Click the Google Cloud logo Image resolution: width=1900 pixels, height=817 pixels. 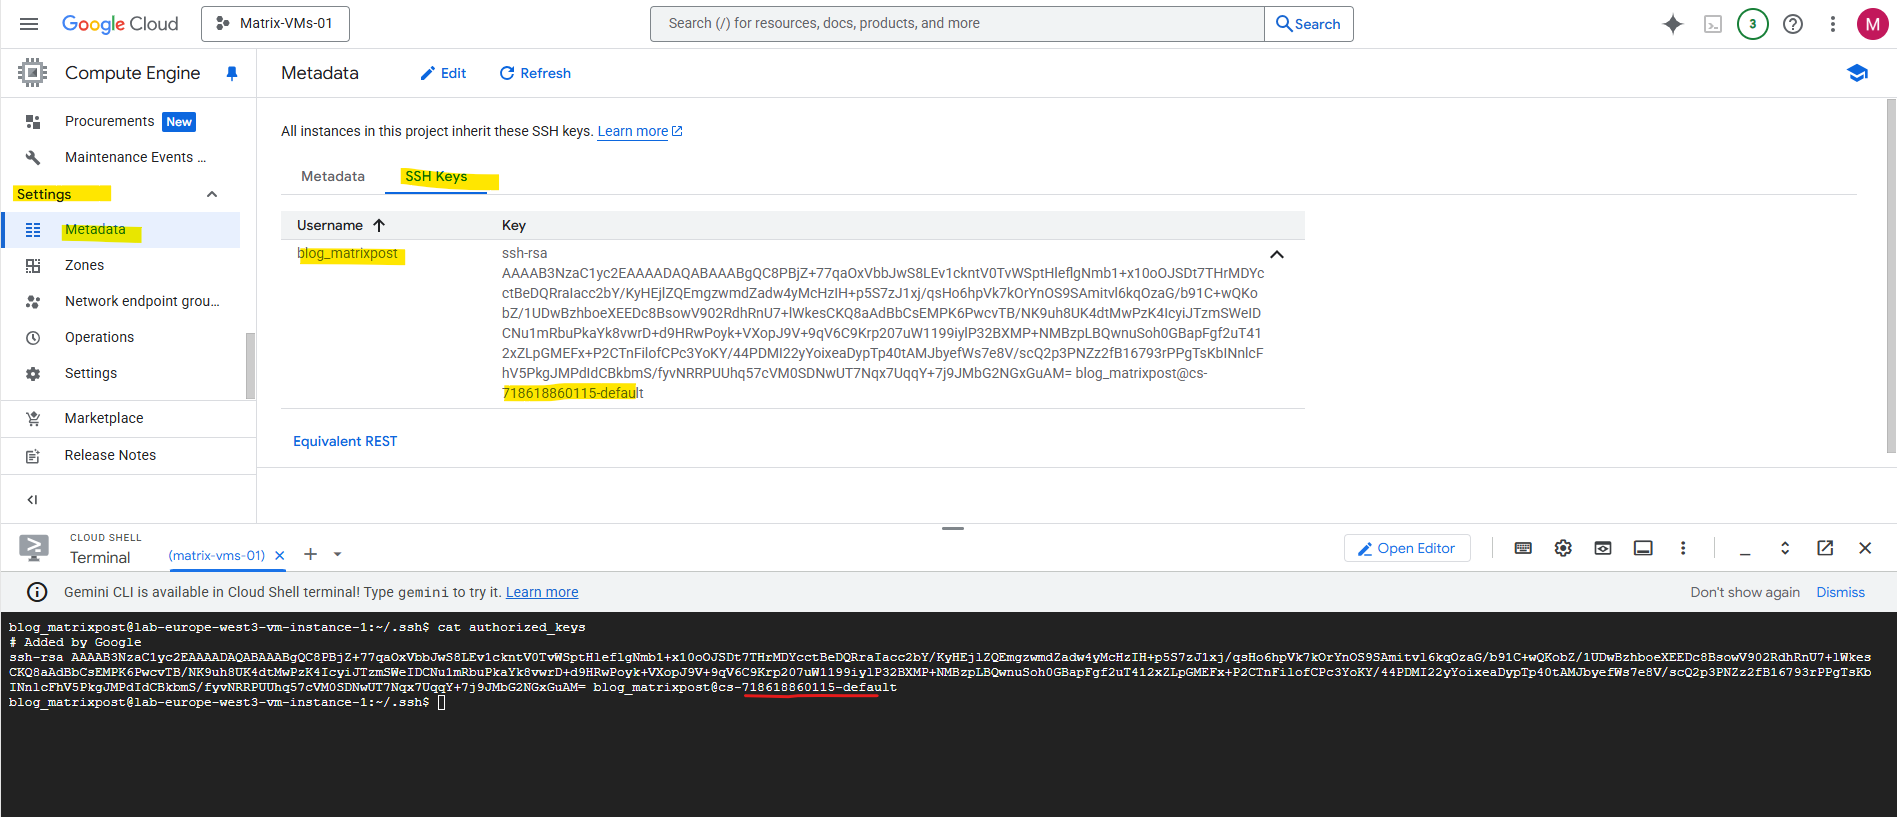click(120, 24)
